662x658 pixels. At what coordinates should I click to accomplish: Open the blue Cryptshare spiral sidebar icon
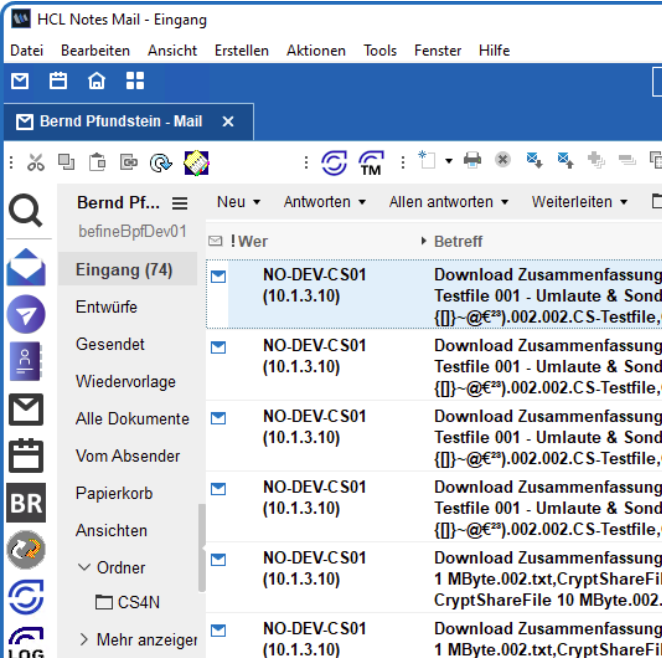[x=26, y=597]
